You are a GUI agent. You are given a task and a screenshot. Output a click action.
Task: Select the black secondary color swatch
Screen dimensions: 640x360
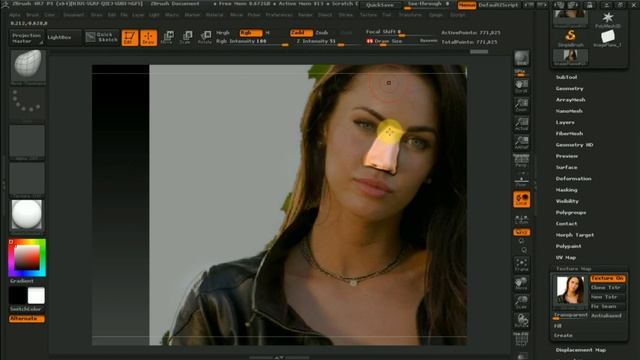tap(17, 296)
